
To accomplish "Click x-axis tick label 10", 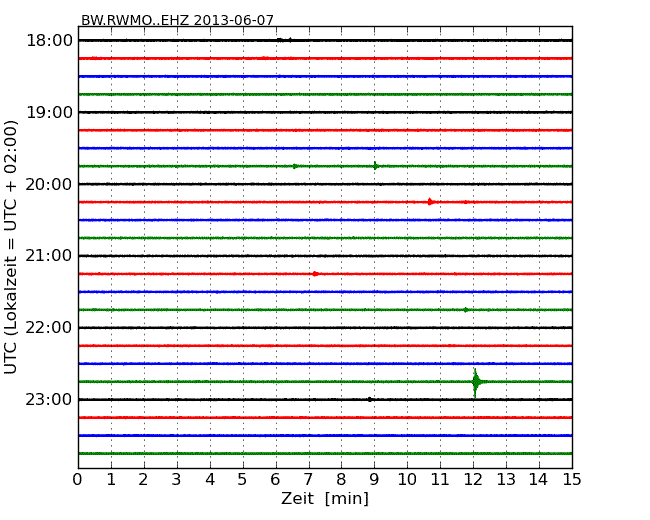I will [407, 480].
